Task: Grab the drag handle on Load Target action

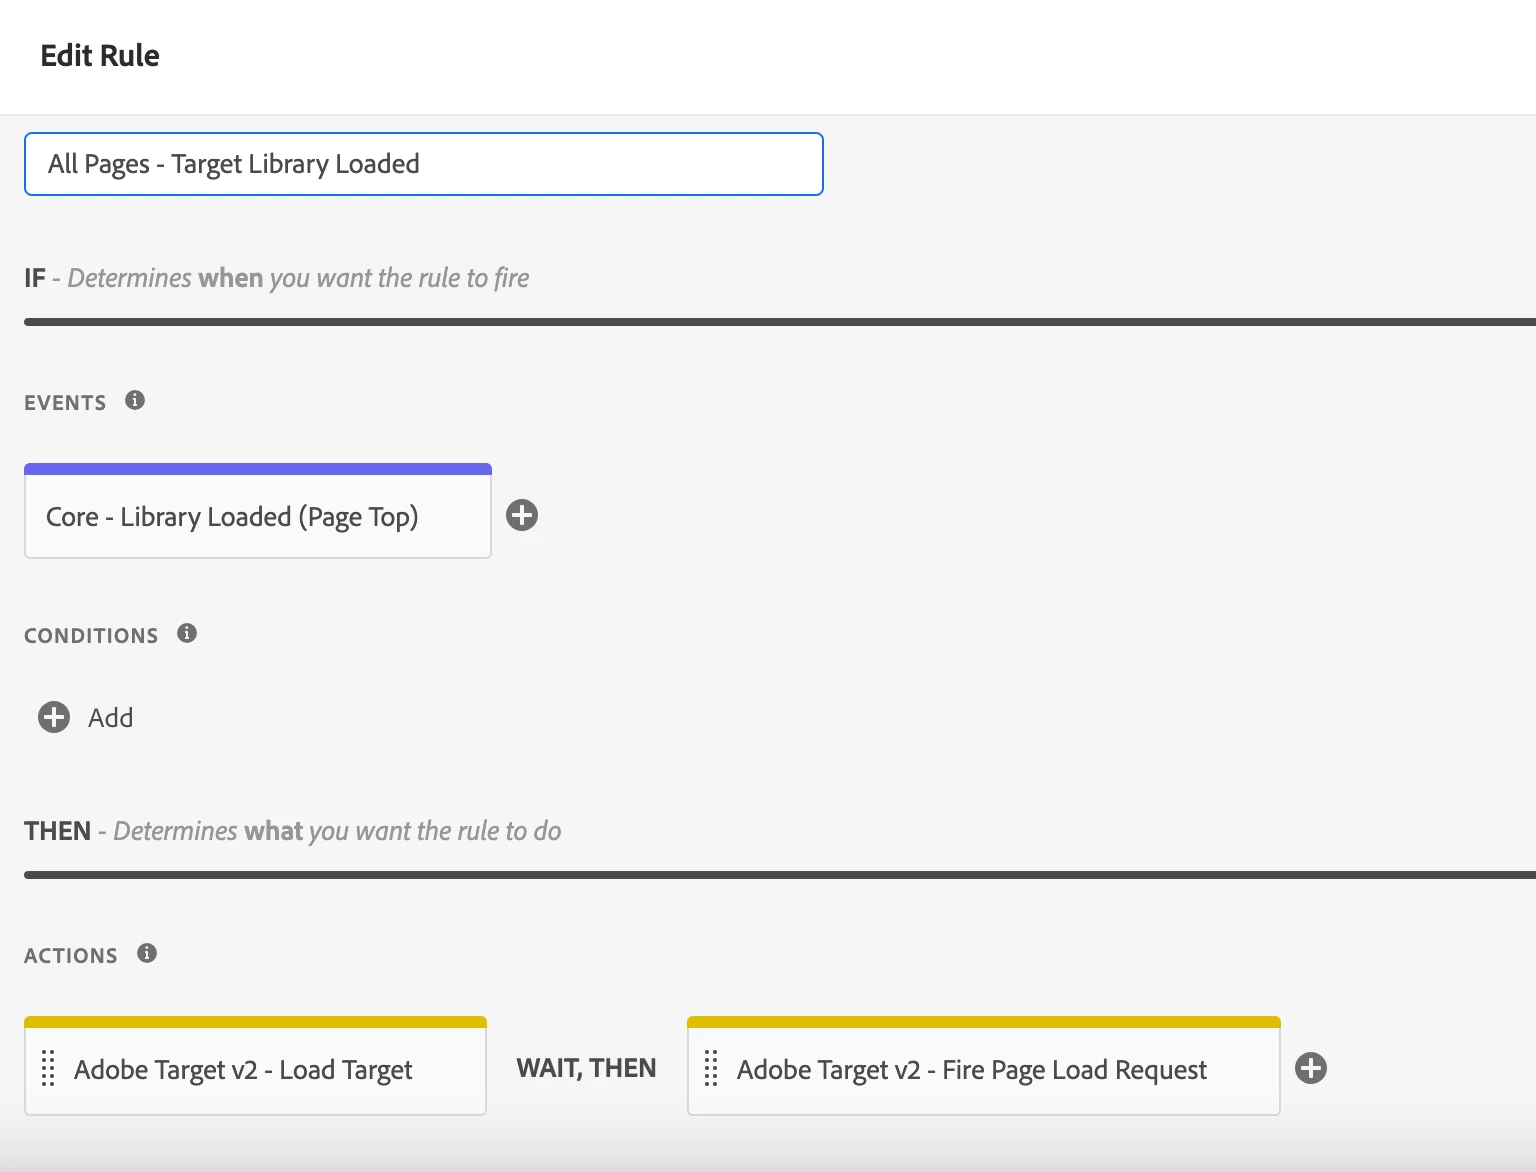Action: 48,1068
